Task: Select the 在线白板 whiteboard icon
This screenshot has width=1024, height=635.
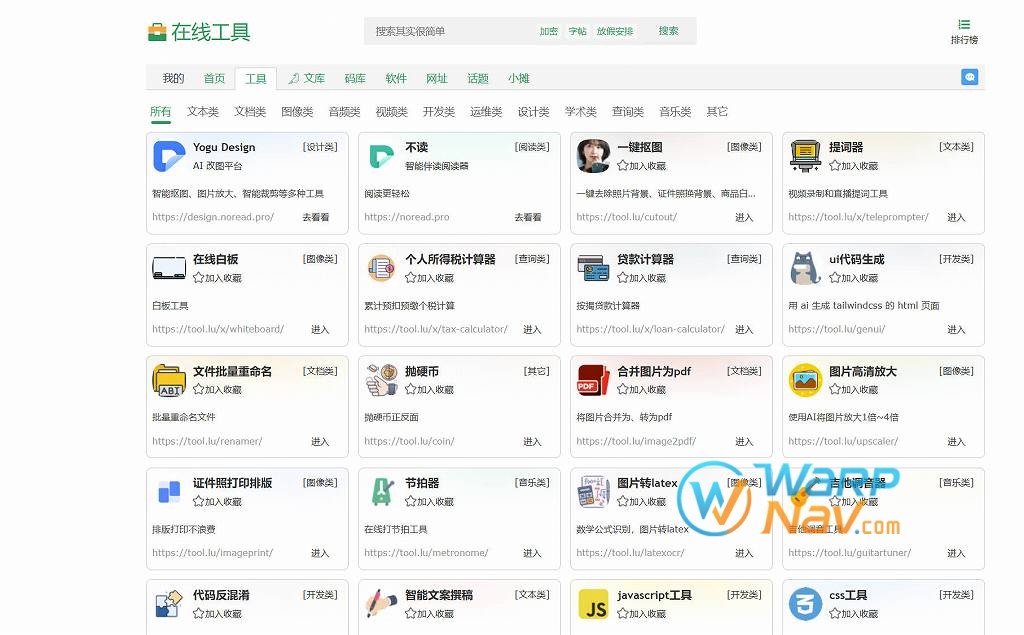Action: pyautogui.click(x=169, y=268)
